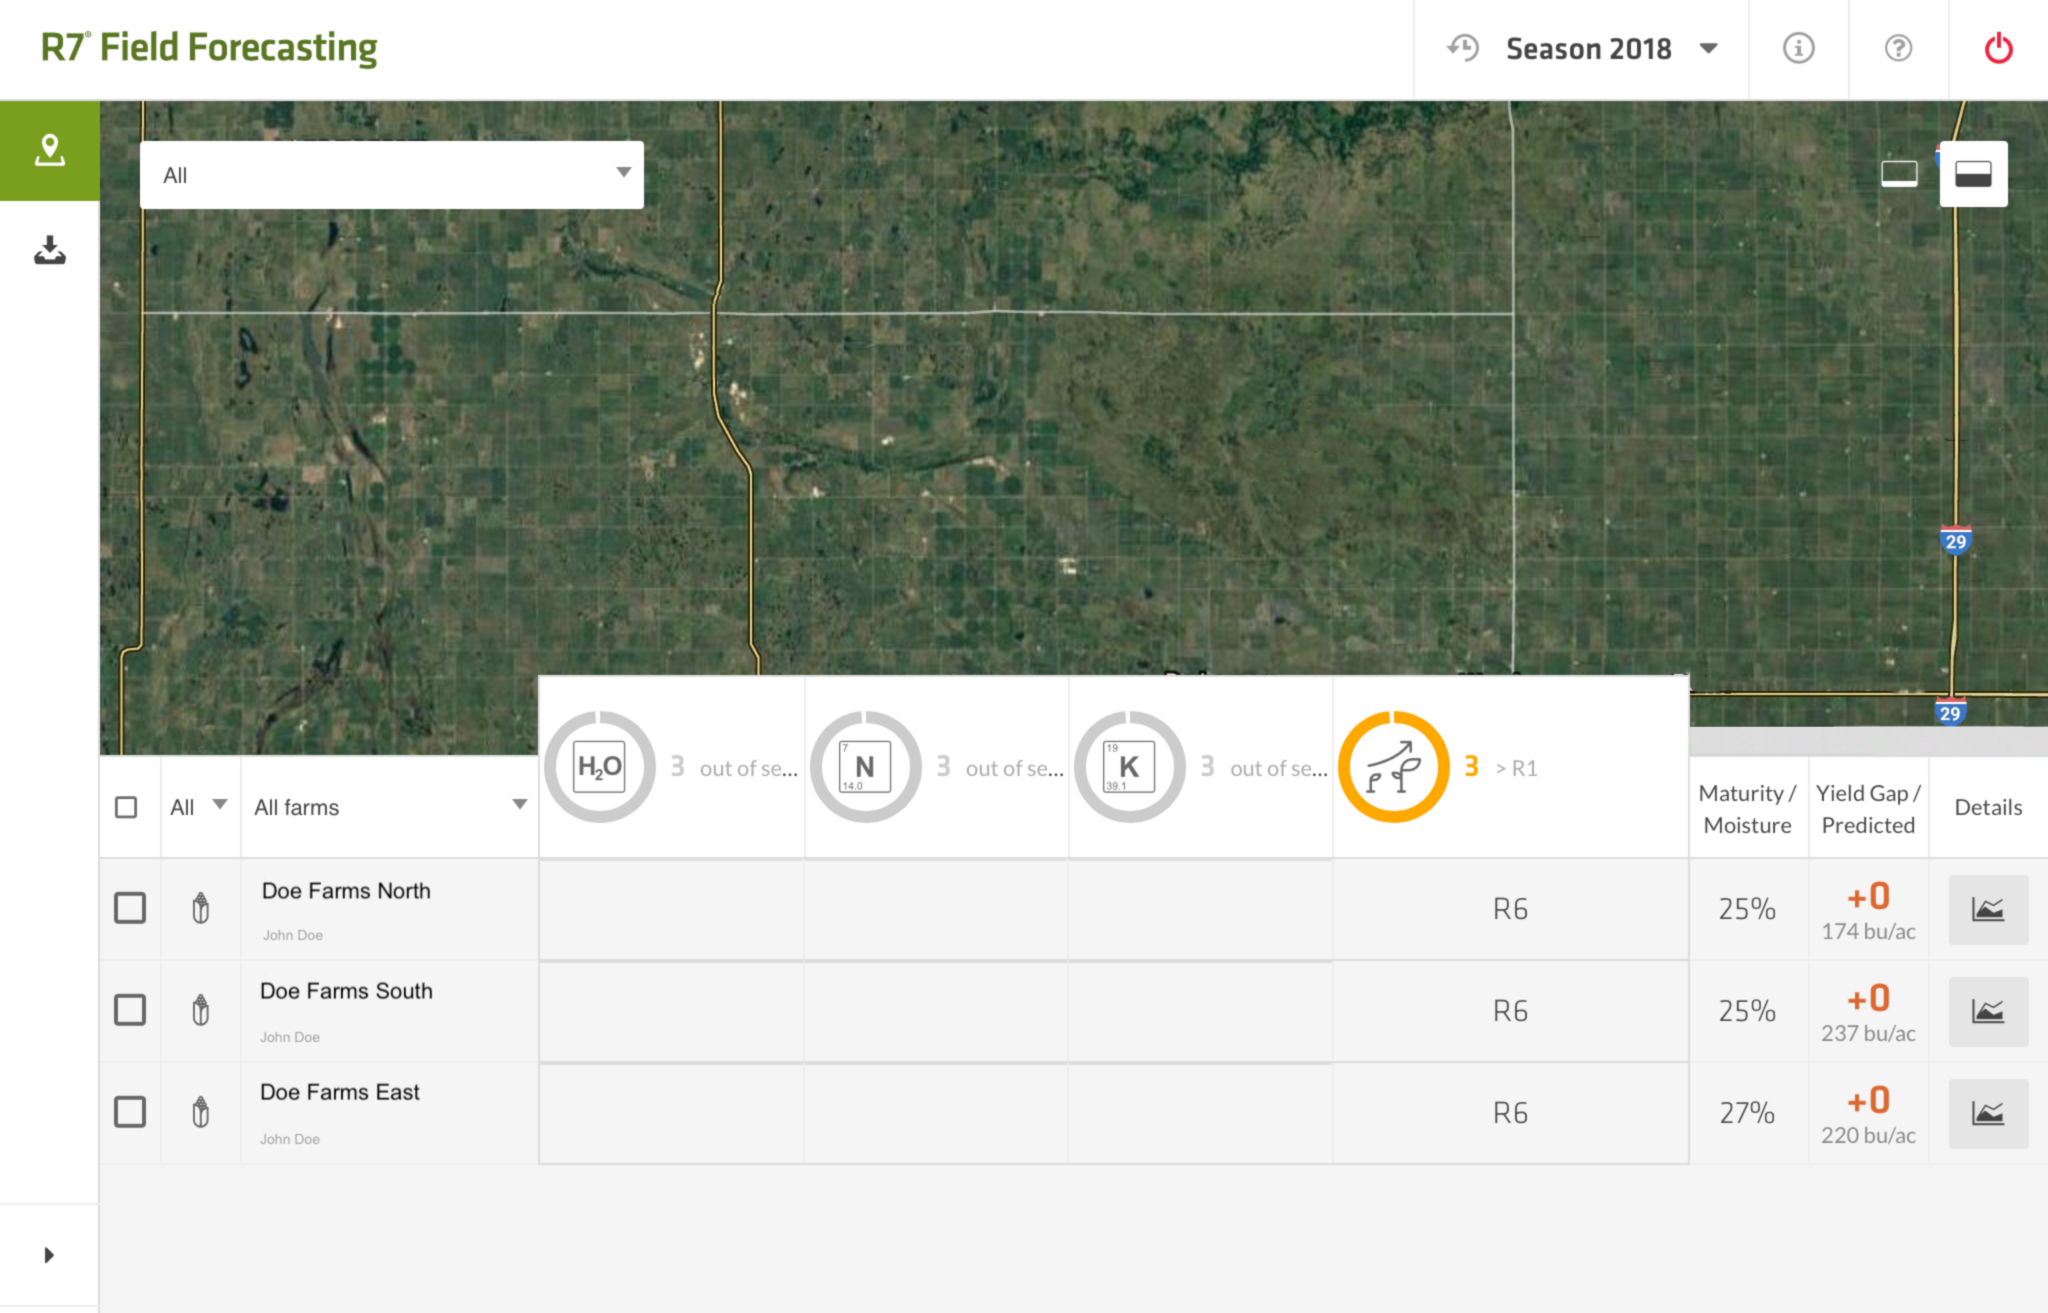This screenshot has height=1313, width=2048.
Task: Open details chart for Doe Farms South
Action: tap(1988, 1011)
